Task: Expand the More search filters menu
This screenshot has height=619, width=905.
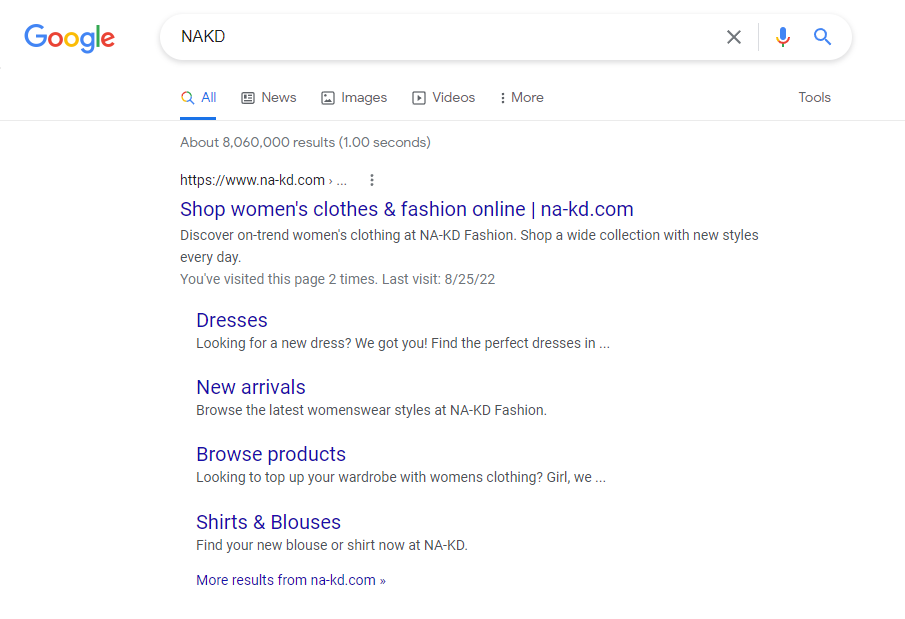Action: click(522, 98)
